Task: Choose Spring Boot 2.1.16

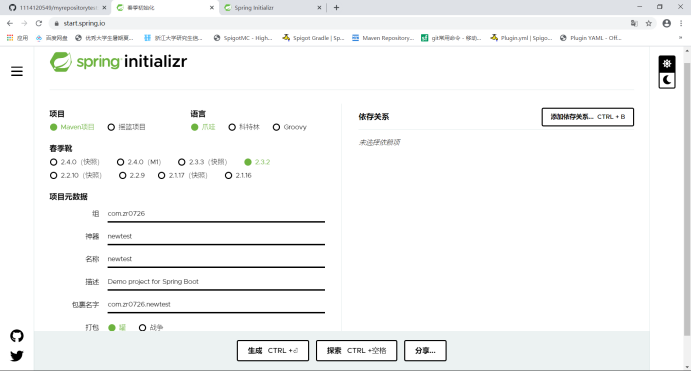Action: [238, 175]
